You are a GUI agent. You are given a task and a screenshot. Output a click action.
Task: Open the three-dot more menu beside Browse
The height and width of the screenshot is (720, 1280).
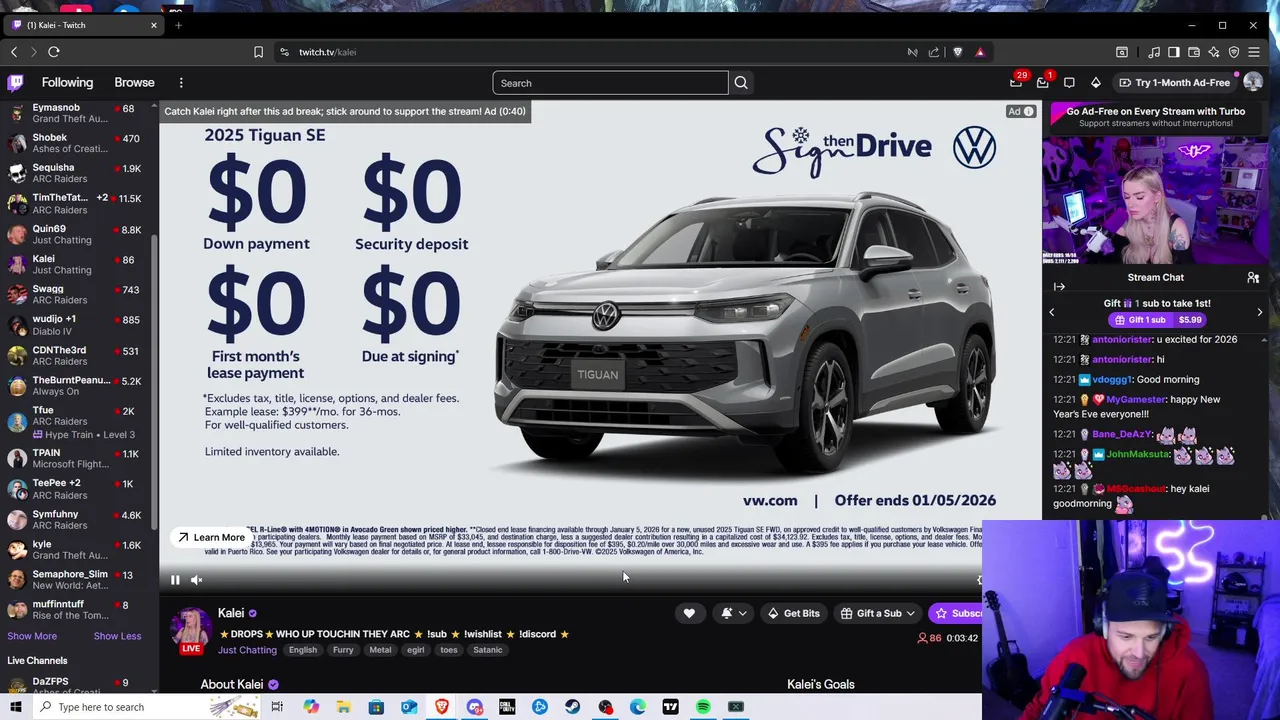point(181,83)
